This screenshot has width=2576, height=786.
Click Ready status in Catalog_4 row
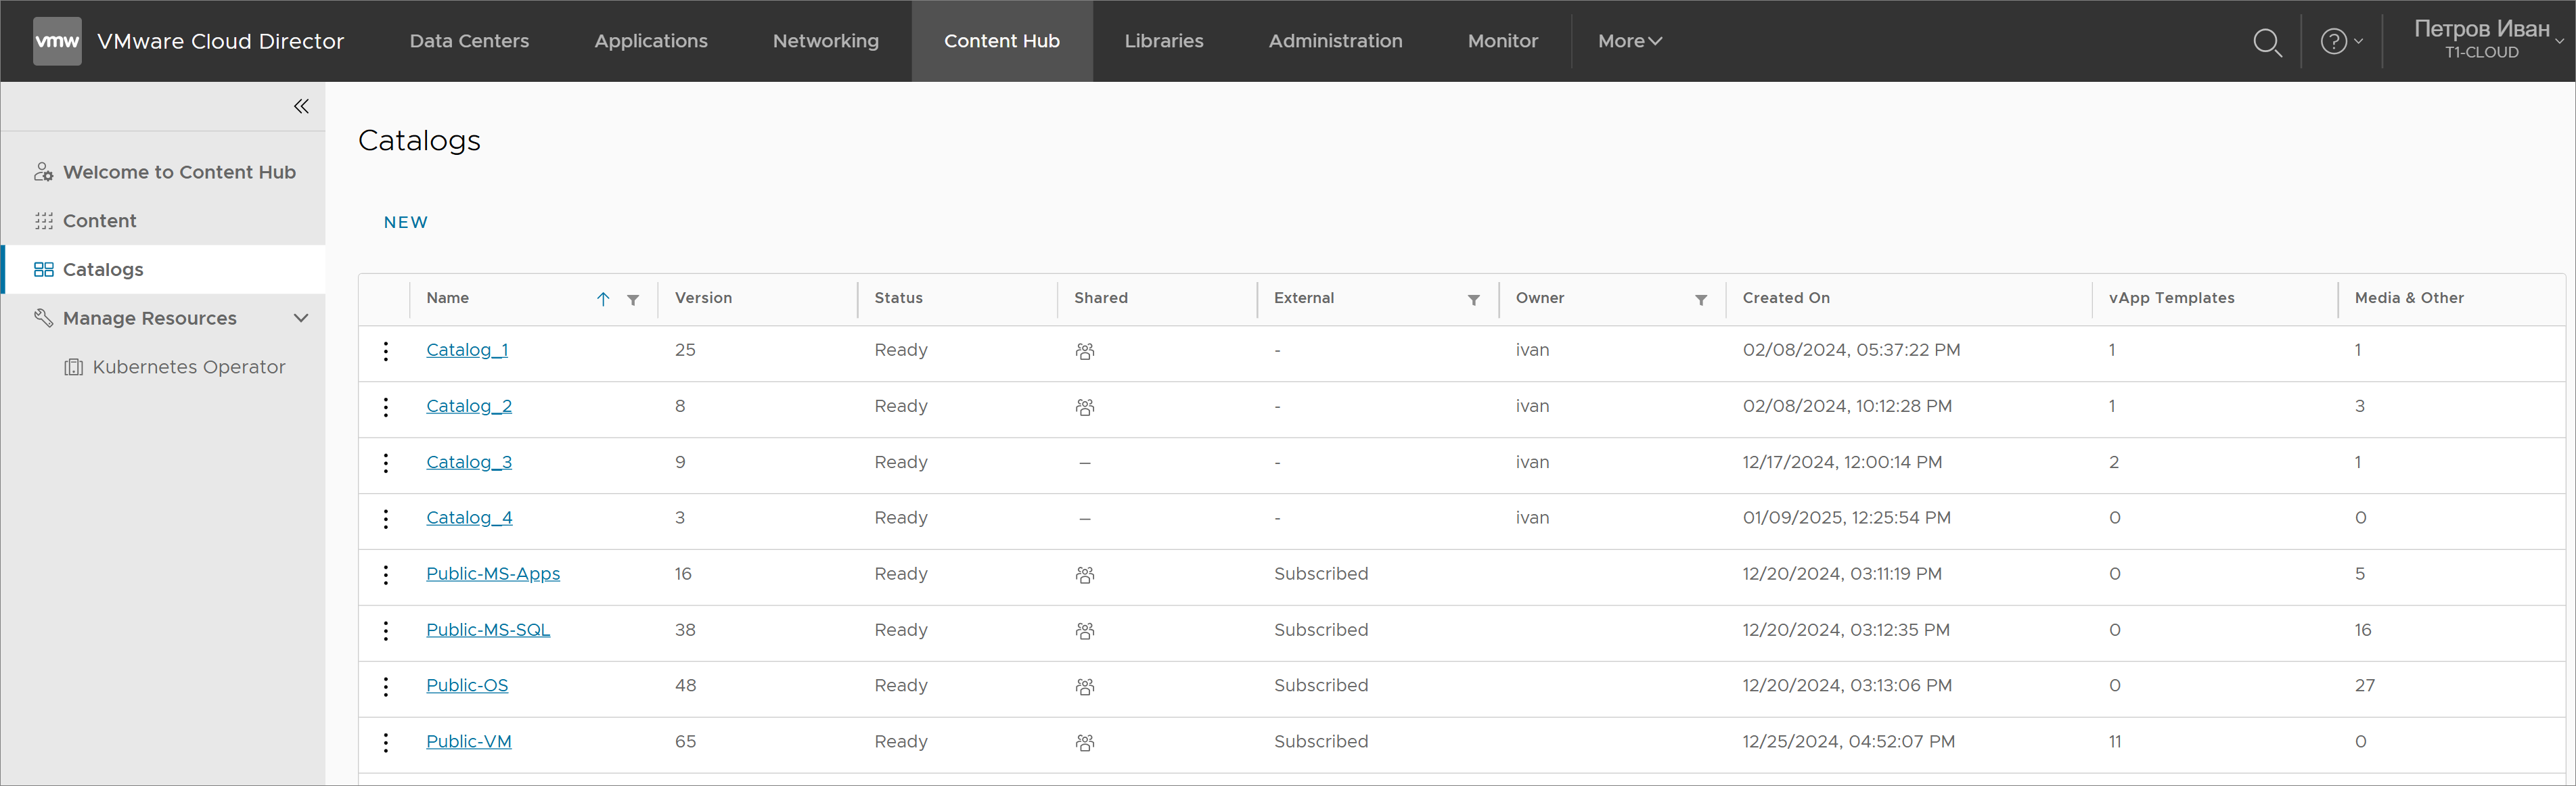coord(901,517)
